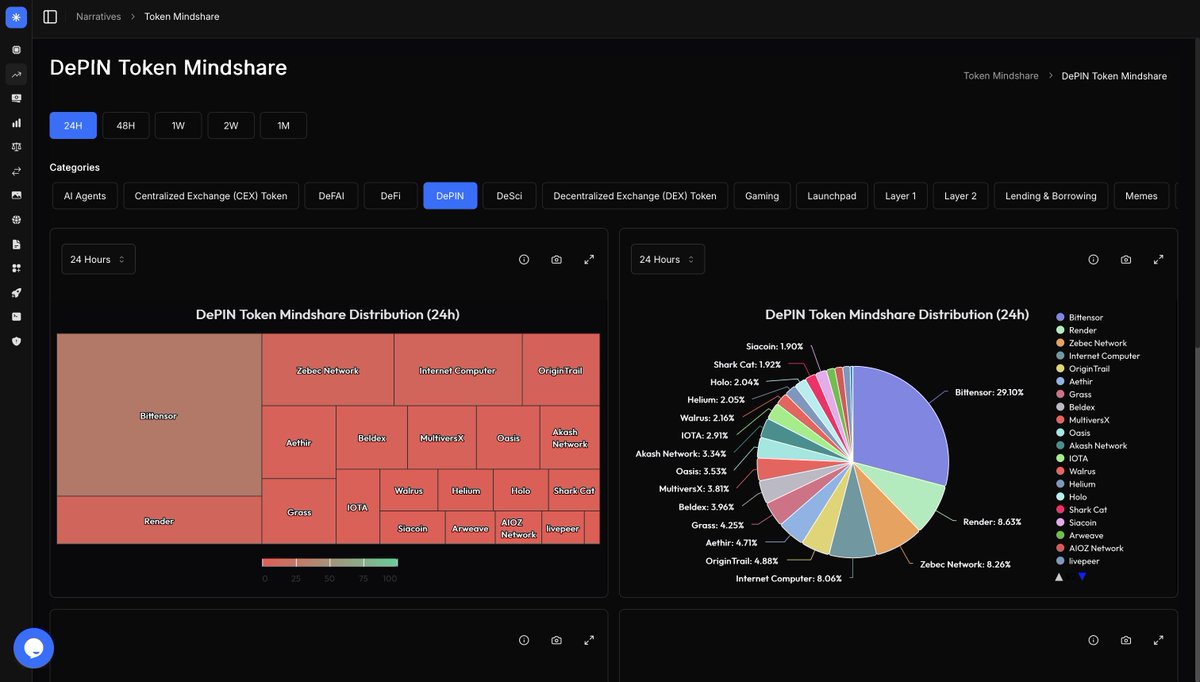Open the chat support bubble
Image resolution: width=1200 pixels, height=682 pixels.
point(33,648)
